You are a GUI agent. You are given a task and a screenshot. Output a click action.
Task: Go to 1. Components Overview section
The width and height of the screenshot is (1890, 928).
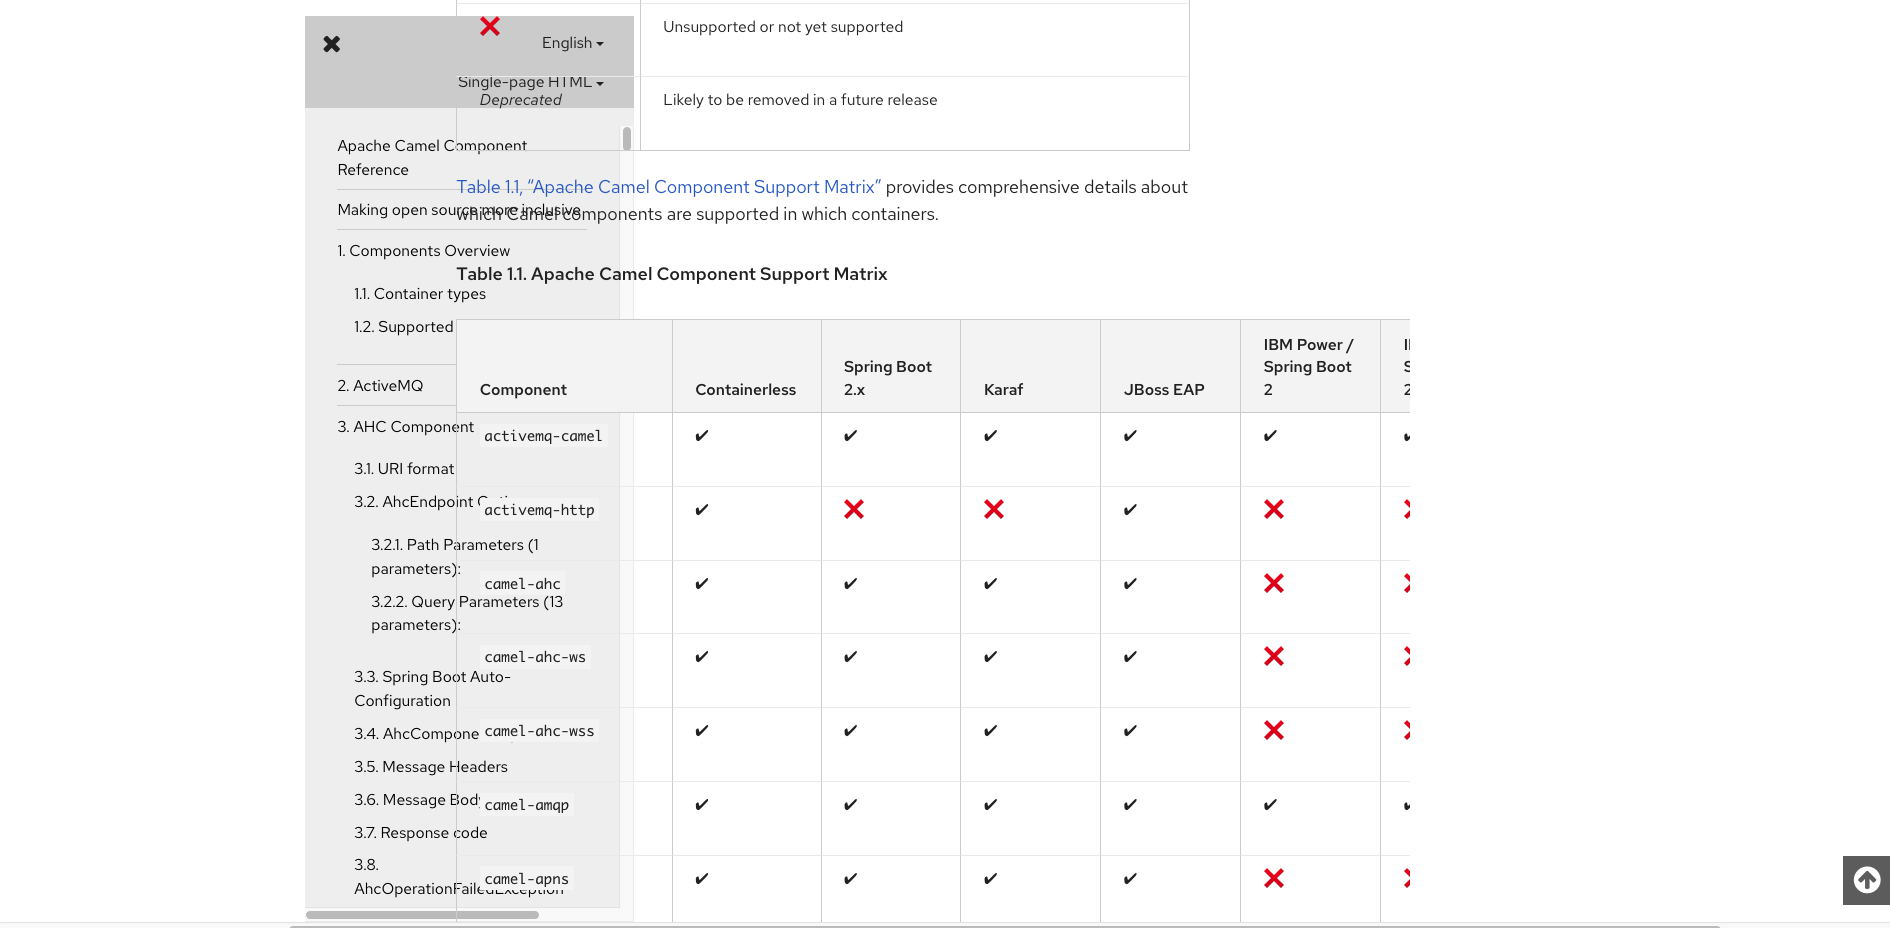(423, 251)
